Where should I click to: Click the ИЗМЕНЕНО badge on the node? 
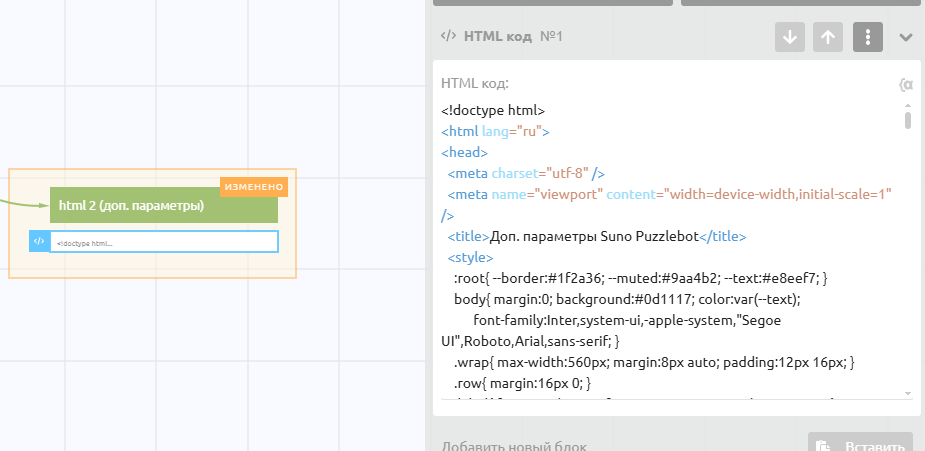[x=254, y=187]
